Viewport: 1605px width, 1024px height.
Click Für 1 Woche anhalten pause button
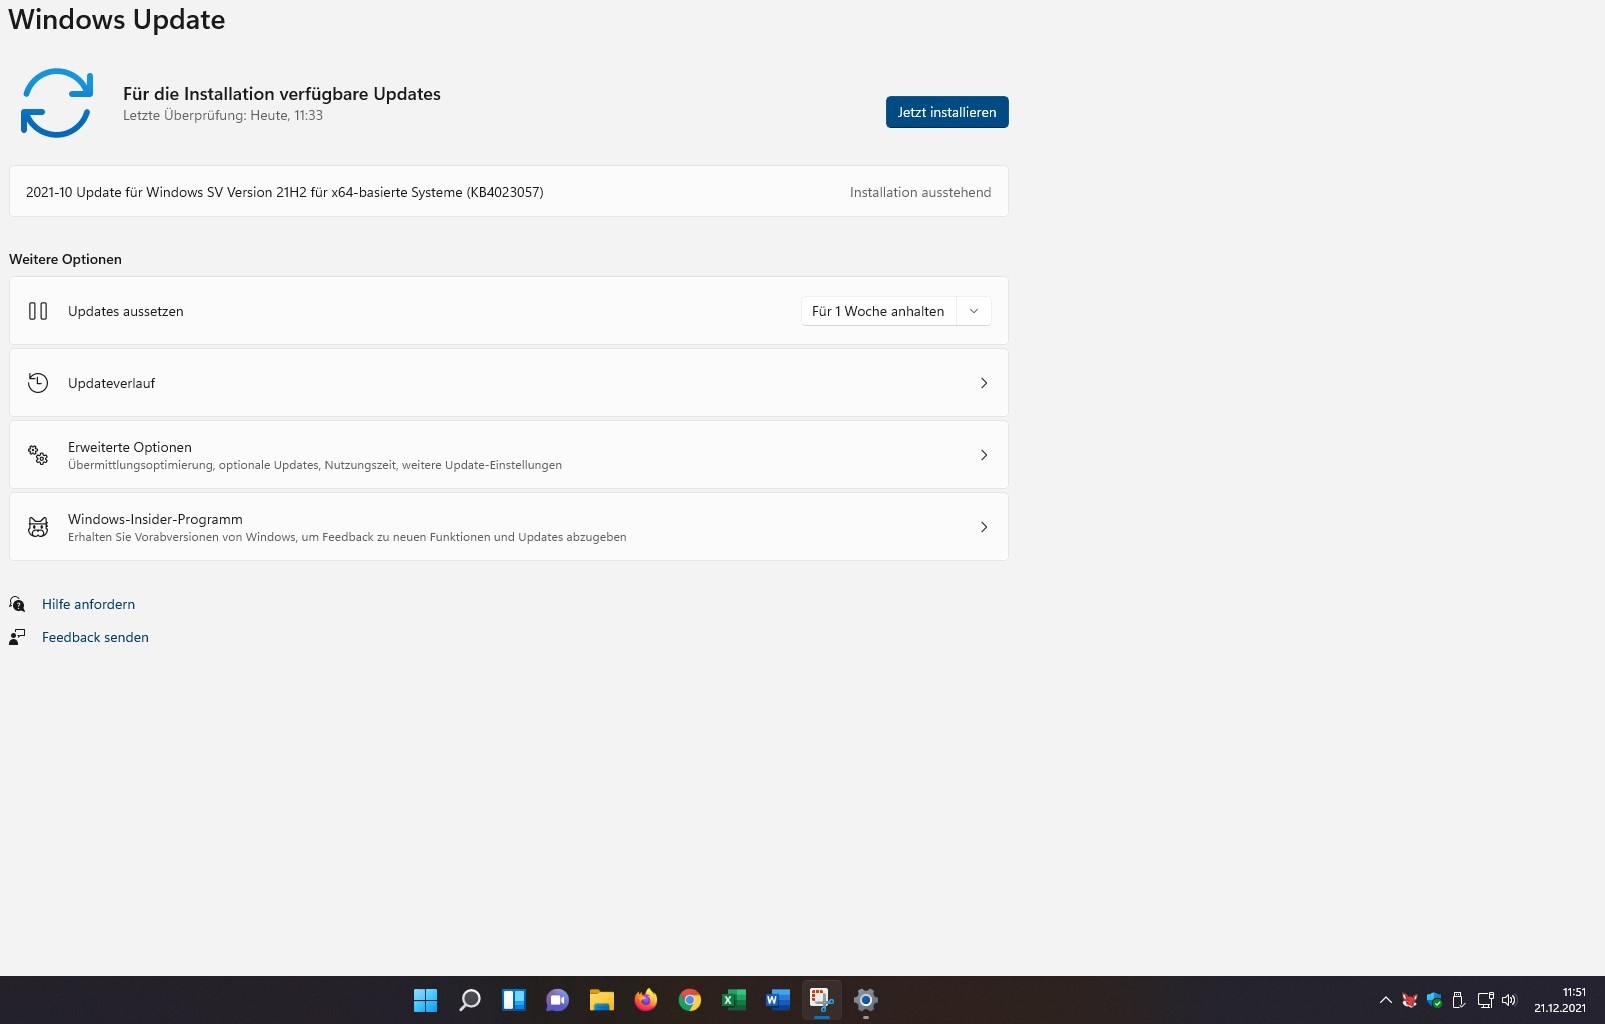[x=878, y=311]
